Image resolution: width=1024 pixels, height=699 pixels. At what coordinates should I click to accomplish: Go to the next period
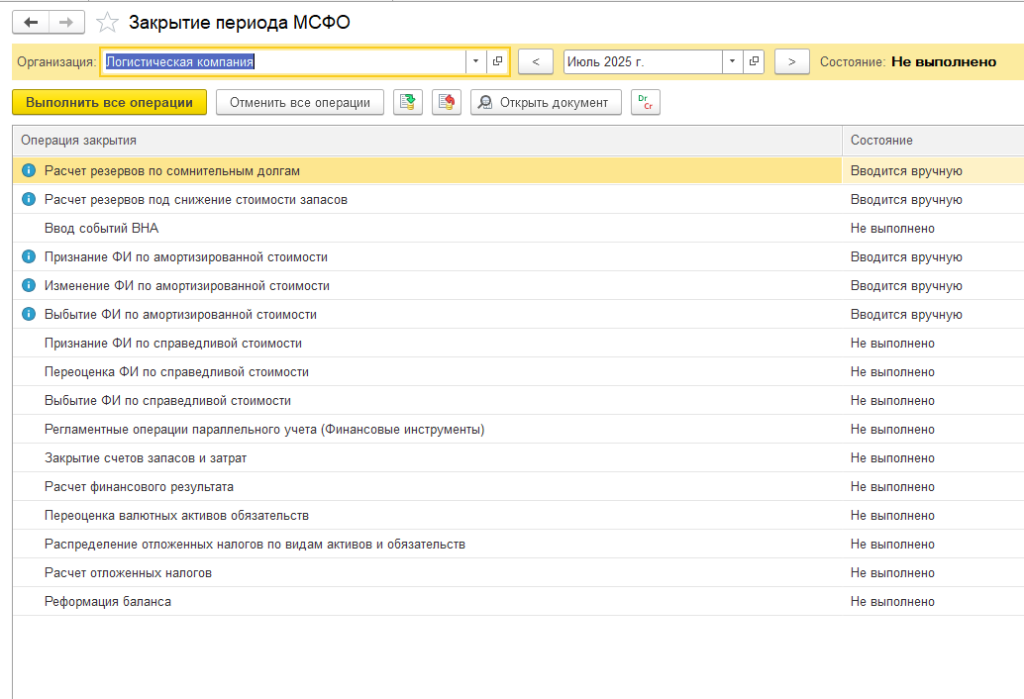pyautogui.click(x=792, y=62)
